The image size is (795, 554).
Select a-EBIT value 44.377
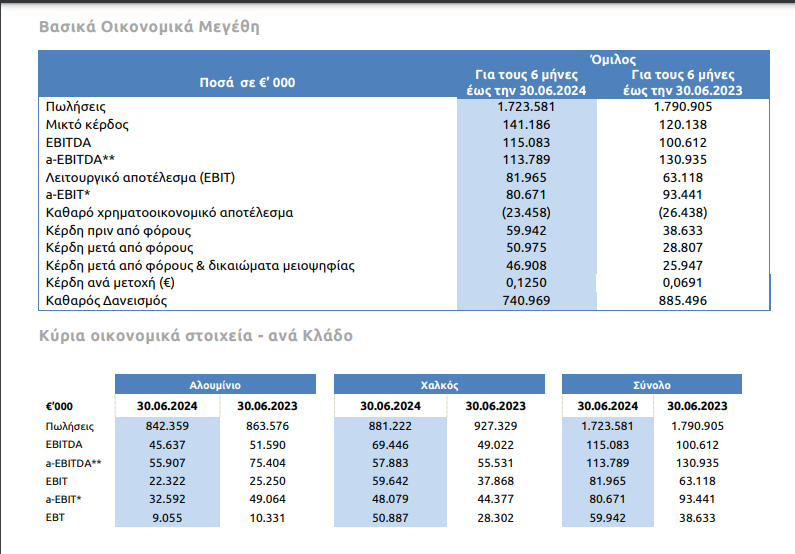point(495,499)
